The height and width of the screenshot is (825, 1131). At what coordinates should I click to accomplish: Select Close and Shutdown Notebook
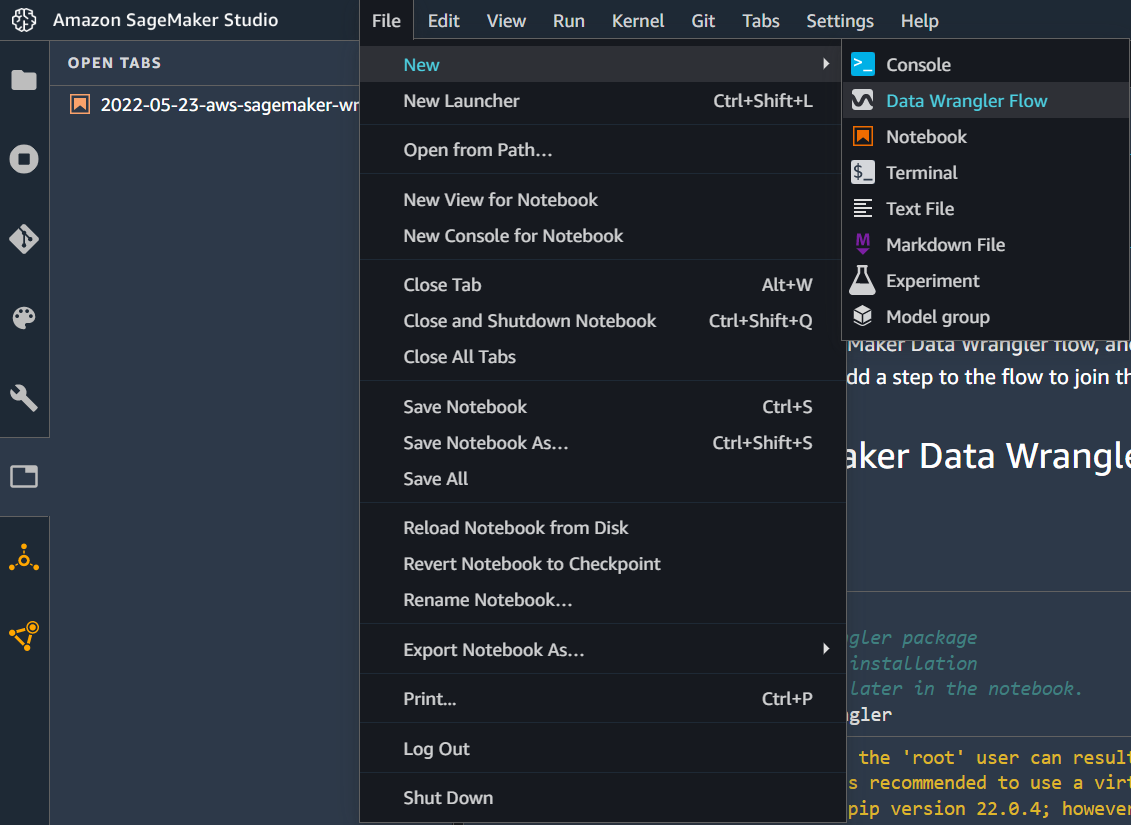(602, 320)
